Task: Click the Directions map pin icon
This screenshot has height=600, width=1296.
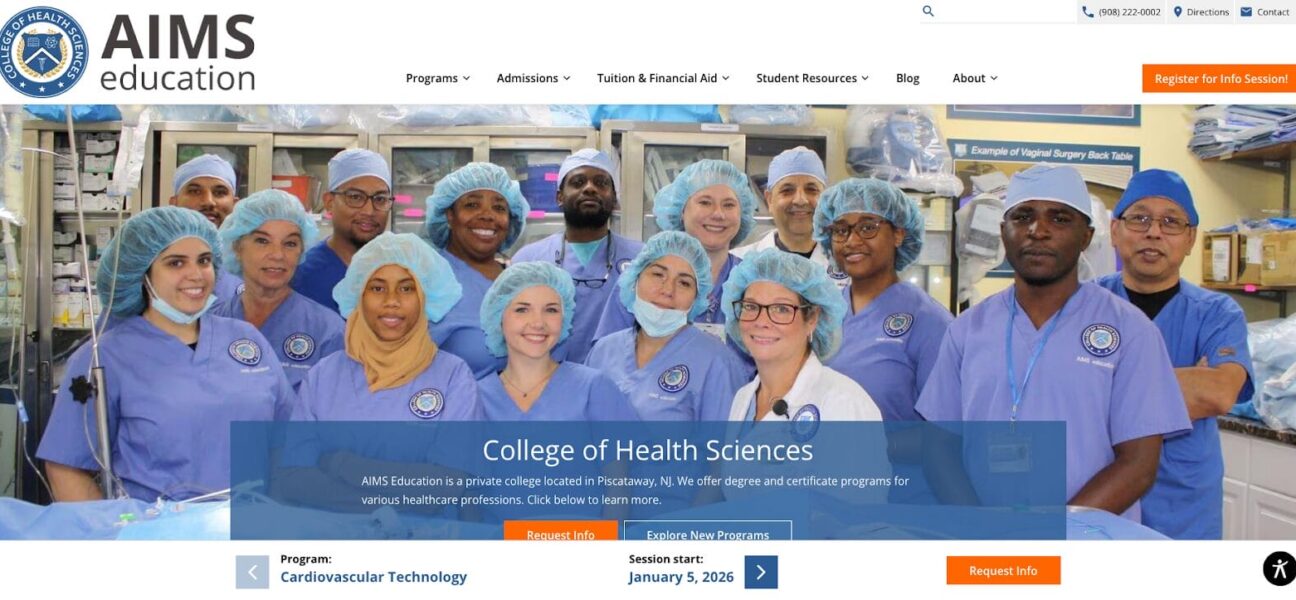Action: [1178, 12]
